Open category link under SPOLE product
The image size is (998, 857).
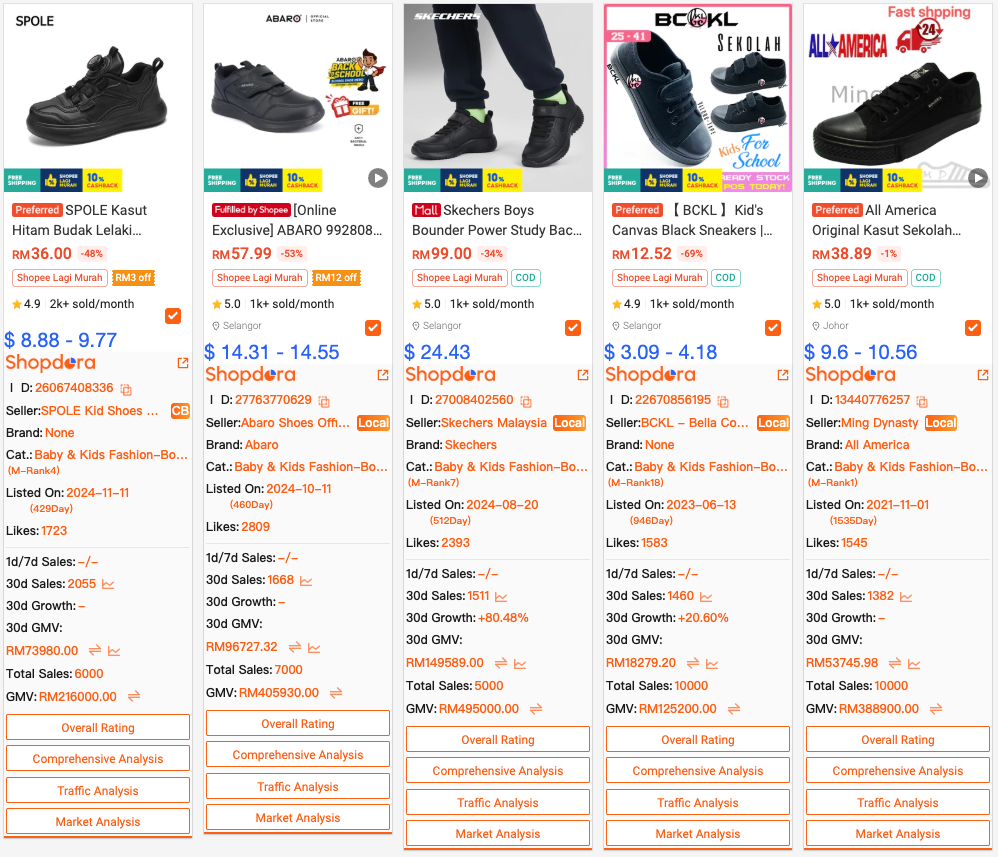(x=111, y=455)
